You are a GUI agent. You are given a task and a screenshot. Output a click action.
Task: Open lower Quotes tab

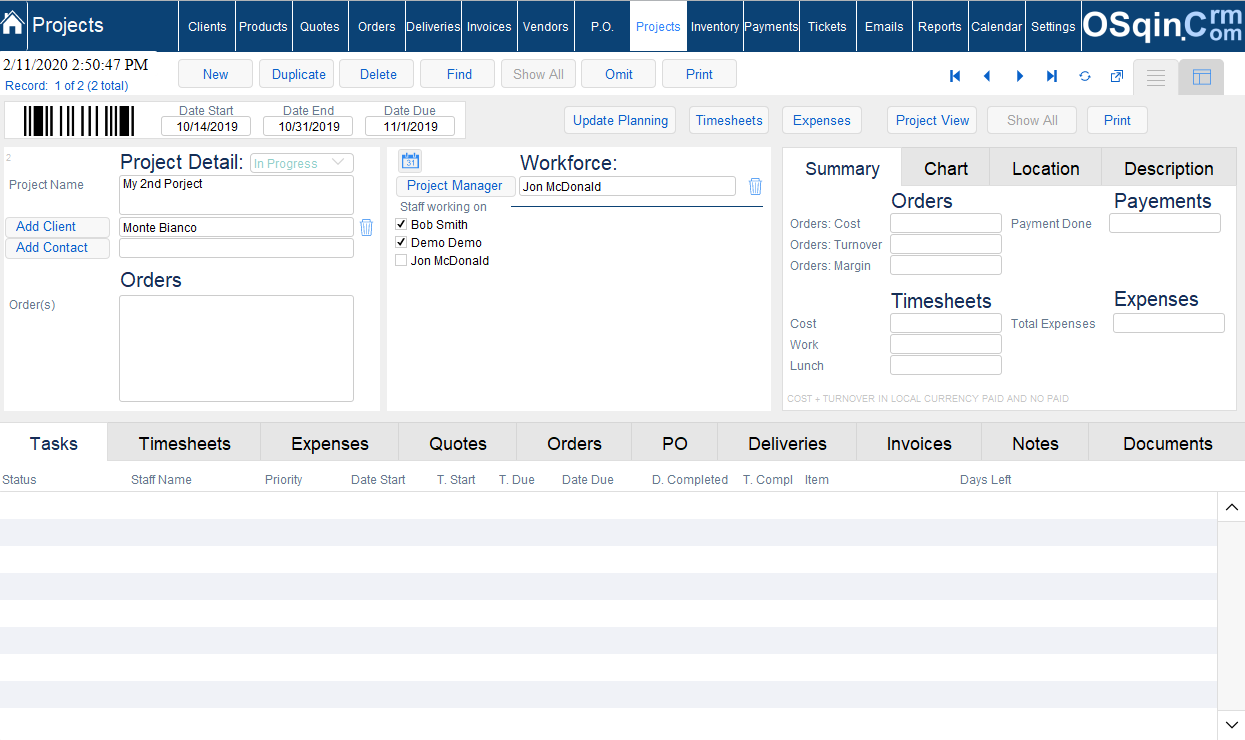point(458,443)
